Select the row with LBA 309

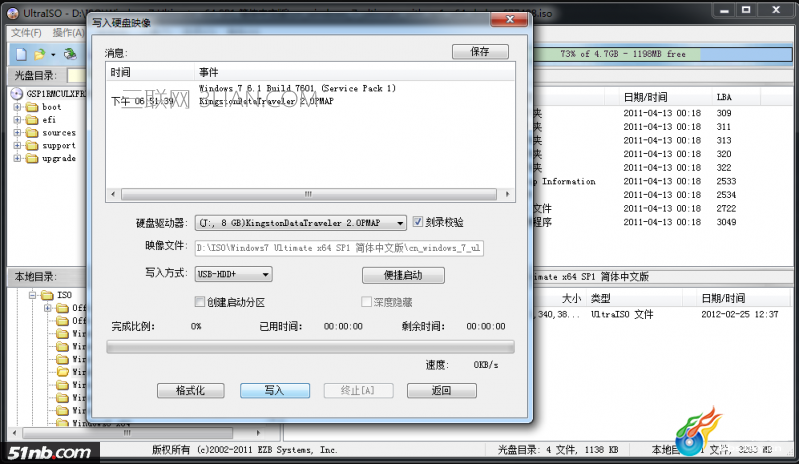tap(663, 113)
